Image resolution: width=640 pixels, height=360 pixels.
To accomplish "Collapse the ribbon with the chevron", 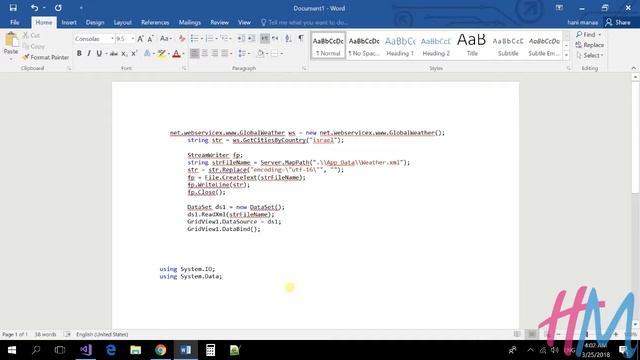I will pyautogui.click(x=633, y=68).
